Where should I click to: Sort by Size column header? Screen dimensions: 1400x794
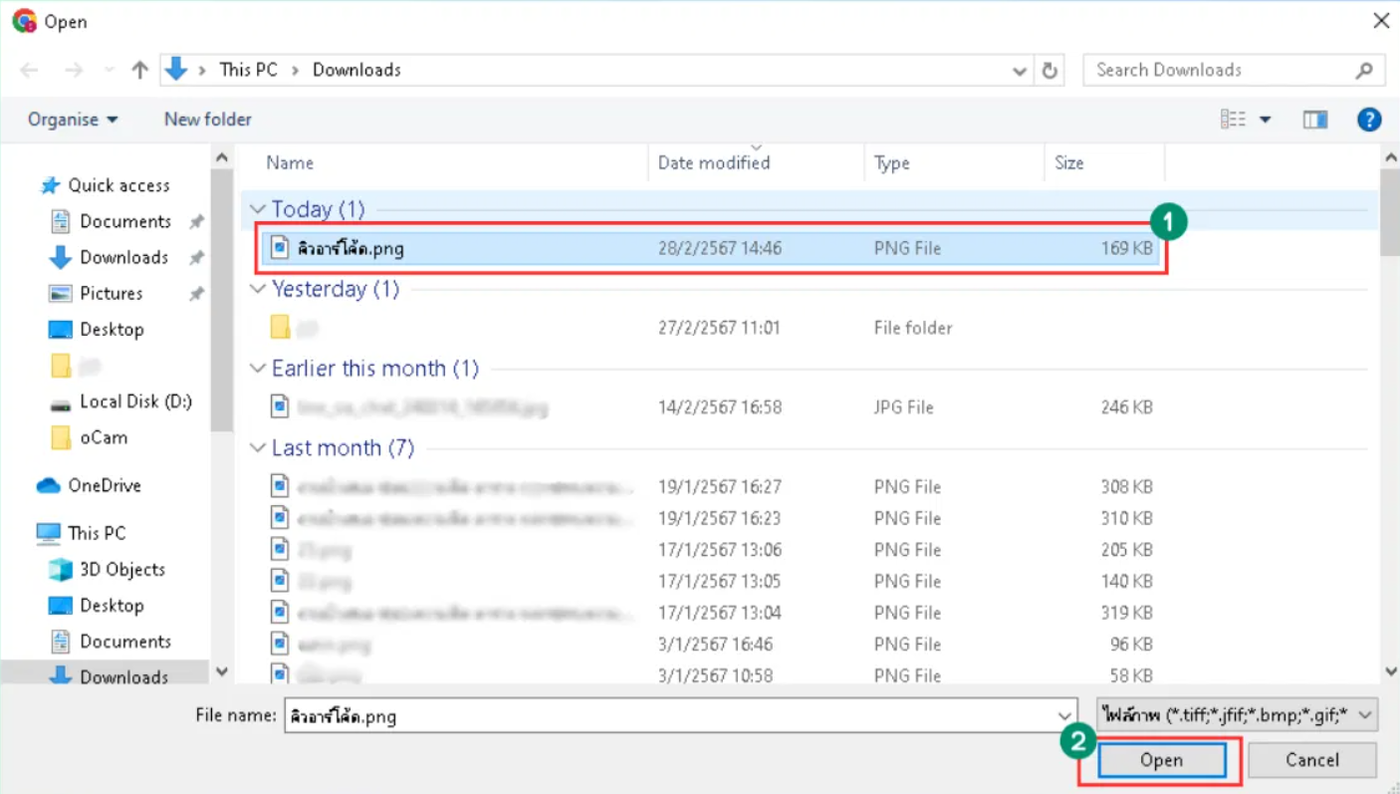(x=1069, y=163)
